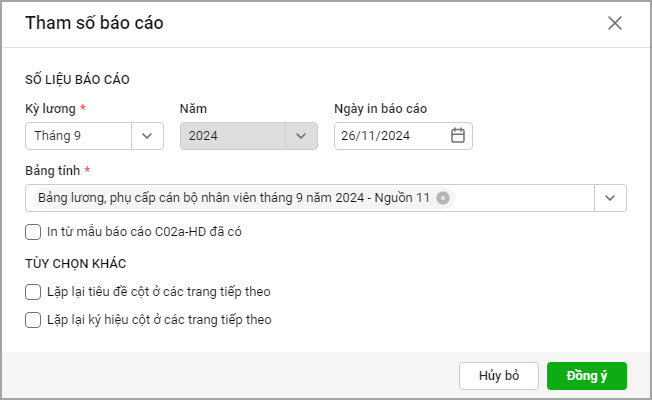Click the 'Lặp lại ký hiệu cột' label text
The height and width of the screenshot is (400, 652).
(x=159, y=320)
